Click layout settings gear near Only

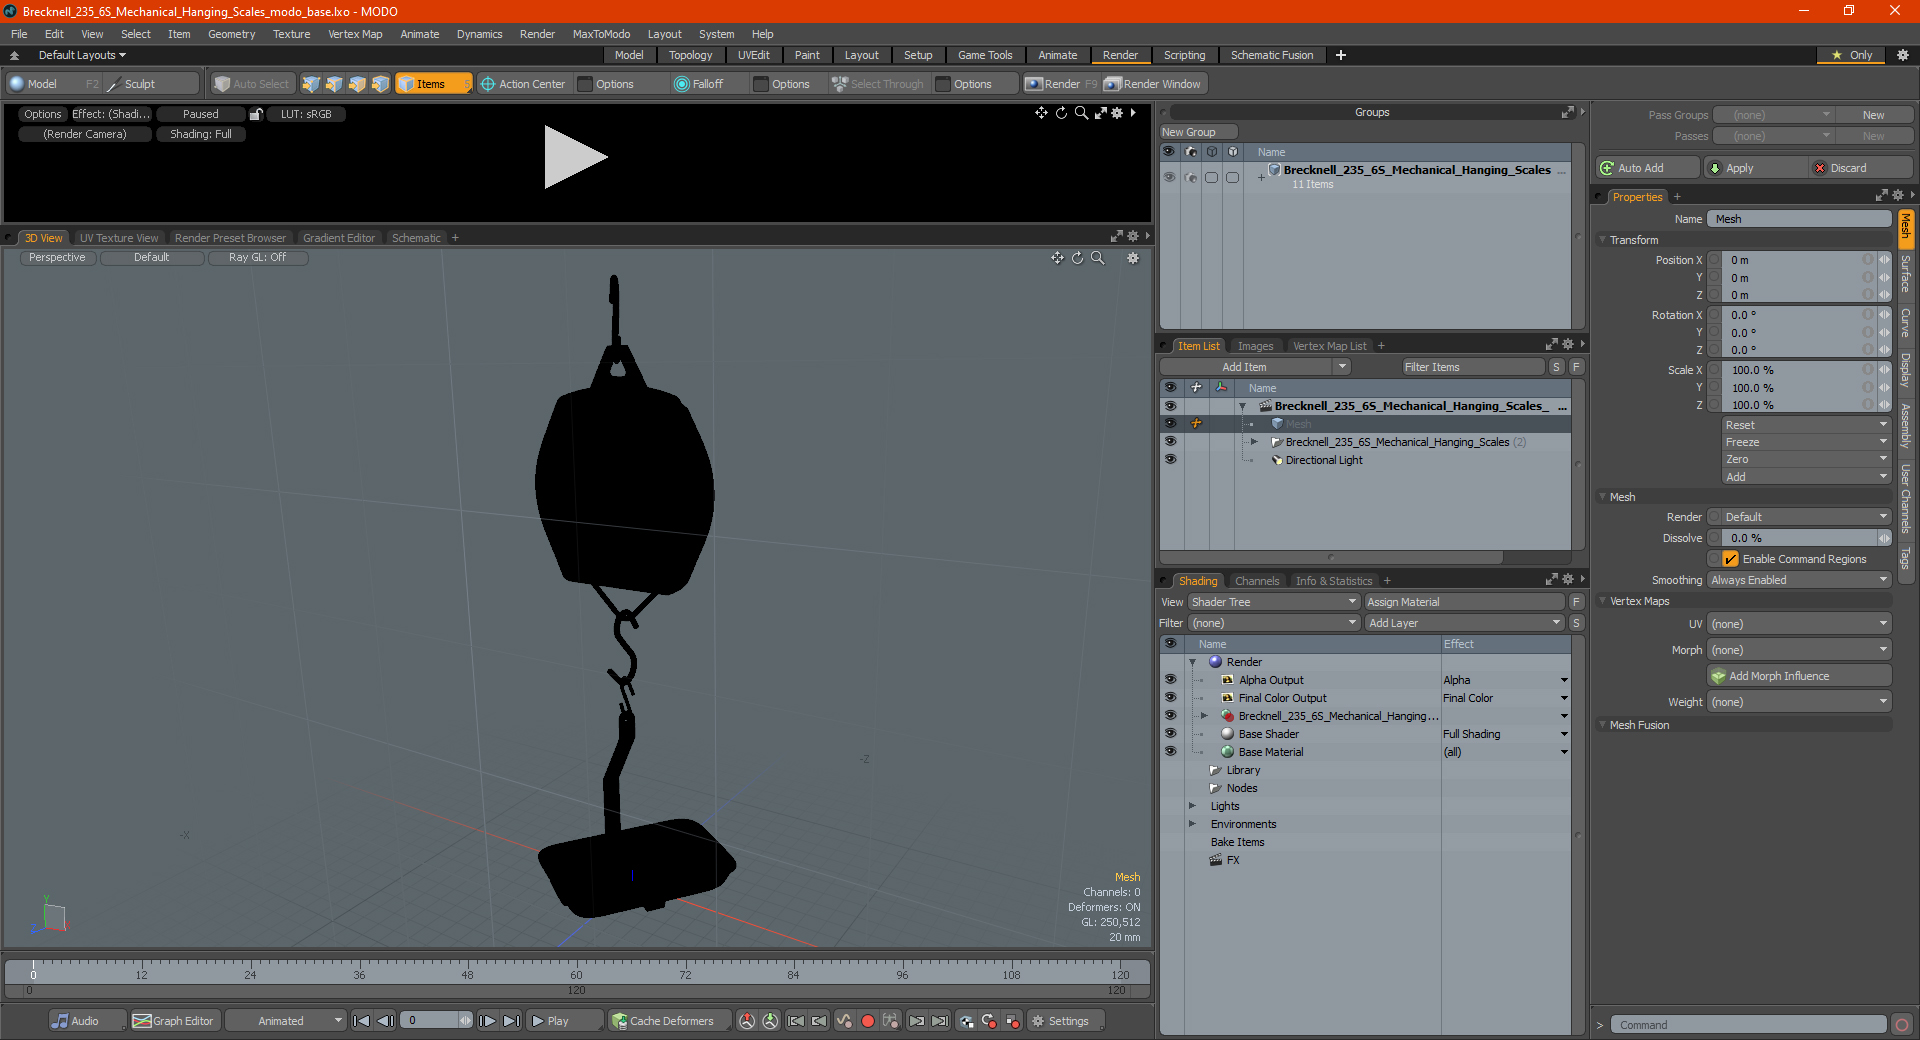click(x=1902, y=55)
